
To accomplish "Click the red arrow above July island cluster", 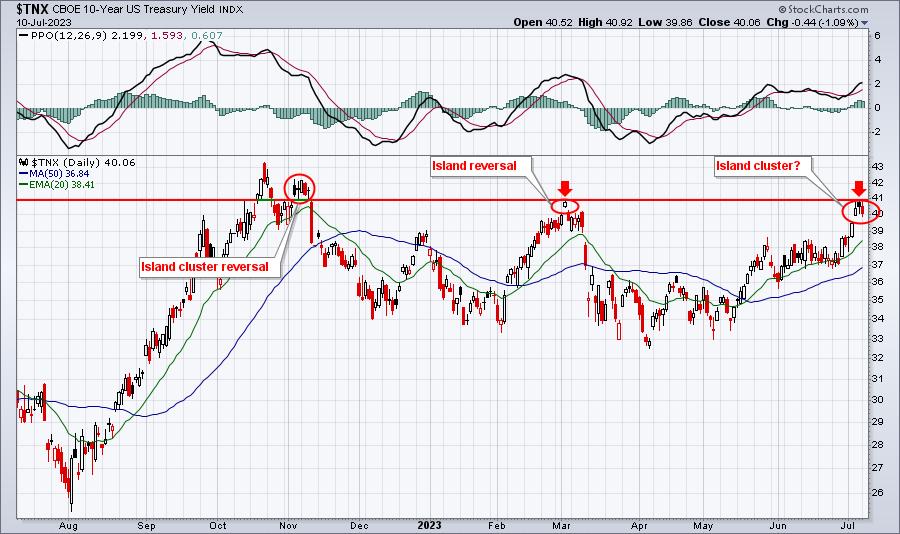I will point(859,188).
